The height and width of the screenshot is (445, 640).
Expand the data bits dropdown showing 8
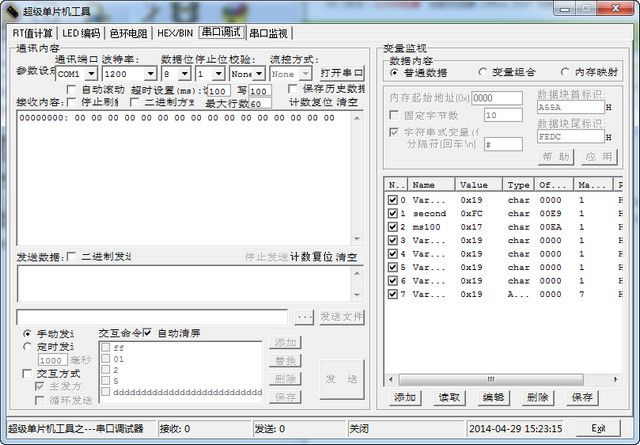click(184, 74)
